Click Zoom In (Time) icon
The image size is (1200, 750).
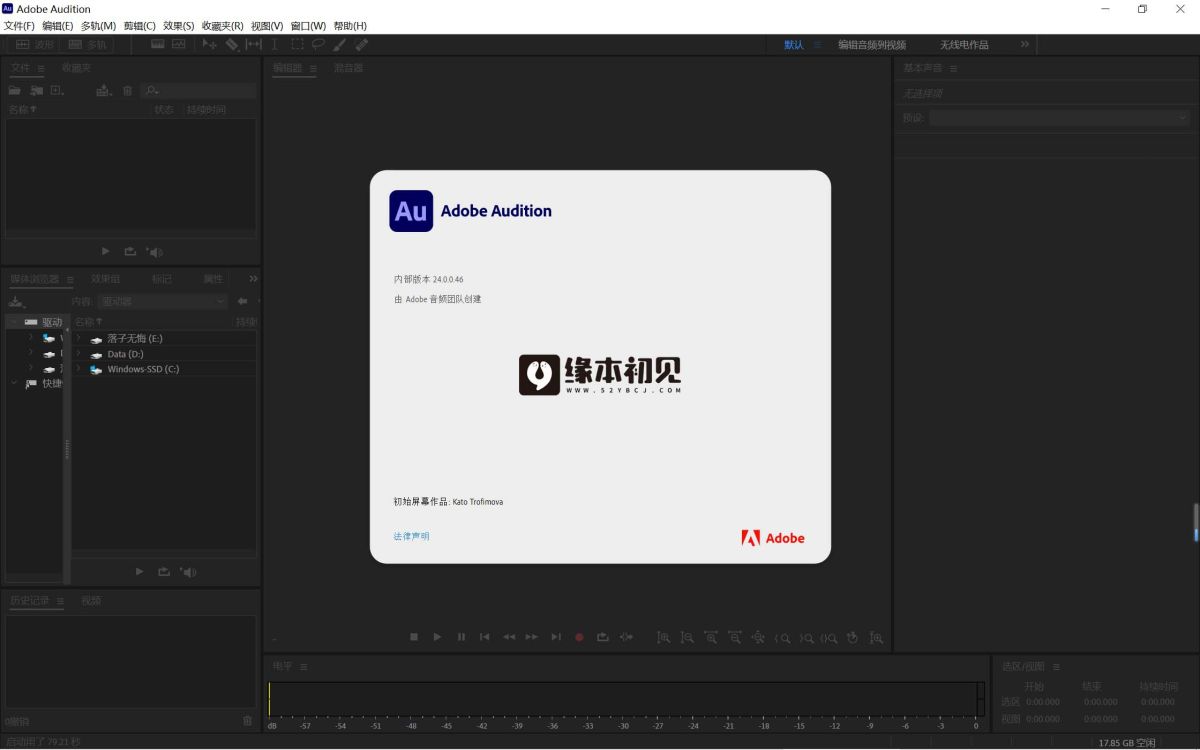[x=710, y=637]
